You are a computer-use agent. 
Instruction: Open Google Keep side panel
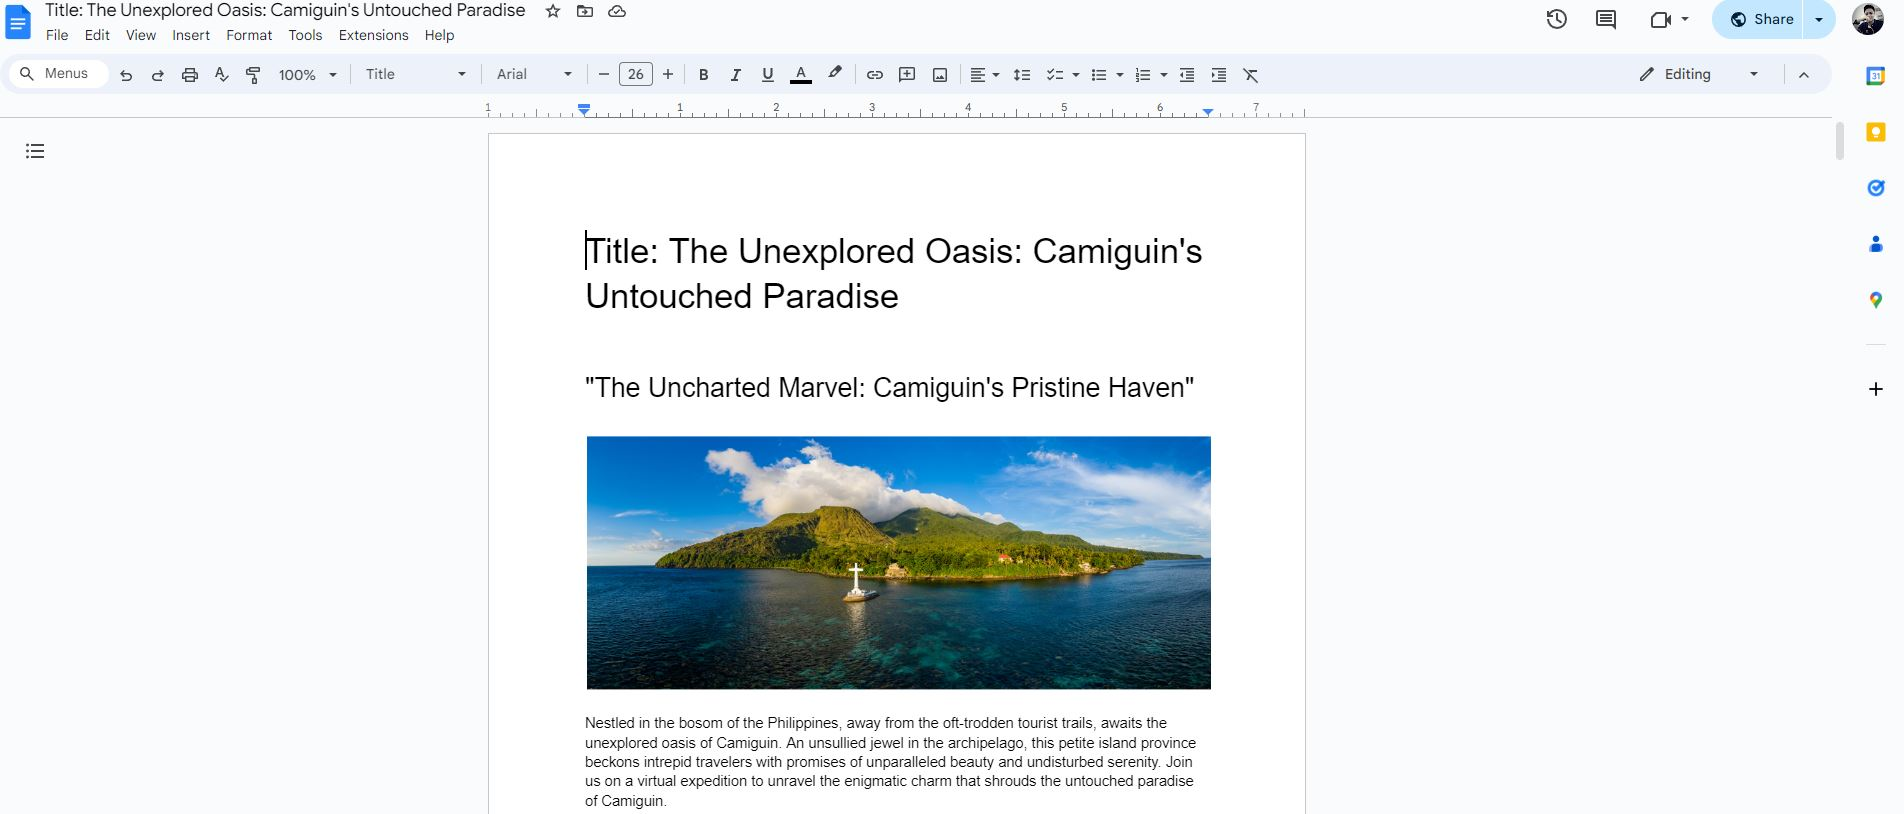coord(1876,132)
